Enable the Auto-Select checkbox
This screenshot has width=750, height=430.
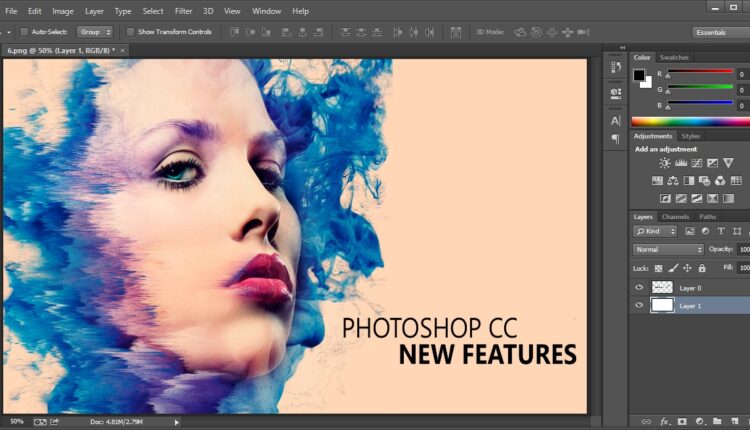point(24,32)
